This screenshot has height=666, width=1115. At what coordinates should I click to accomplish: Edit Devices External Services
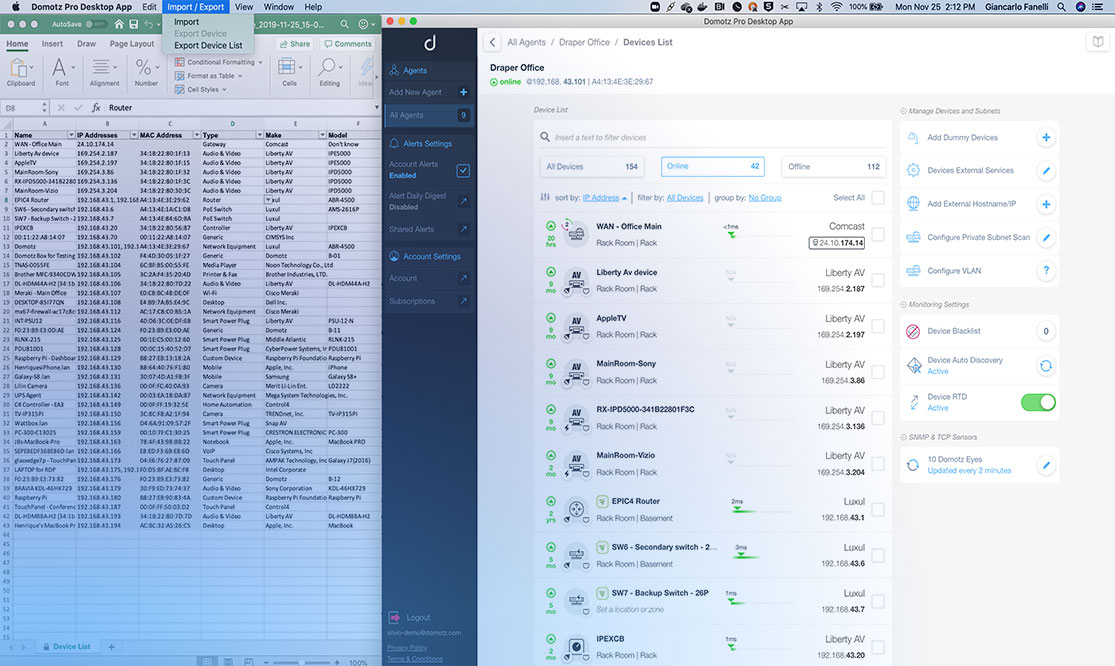pos(1046,169)
